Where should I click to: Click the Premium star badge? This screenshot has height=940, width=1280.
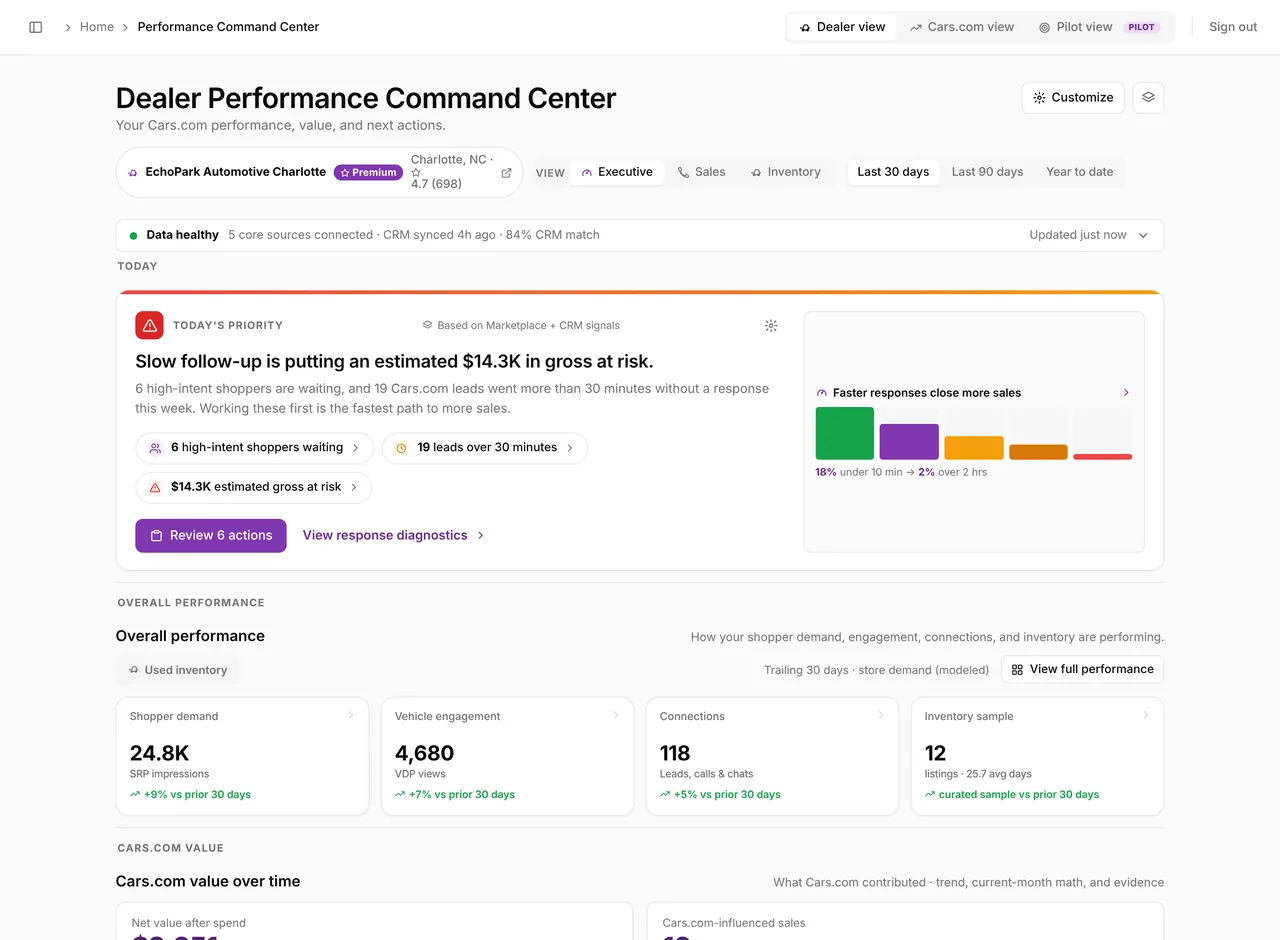click(x=368, y=172)
